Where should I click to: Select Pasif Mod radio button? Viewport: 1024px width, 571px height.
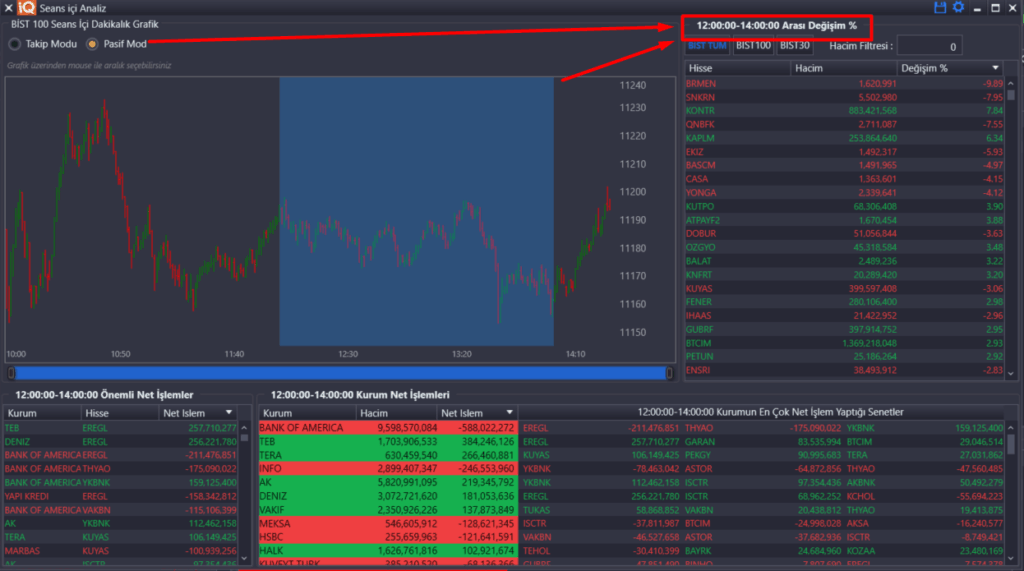[92, 44]
